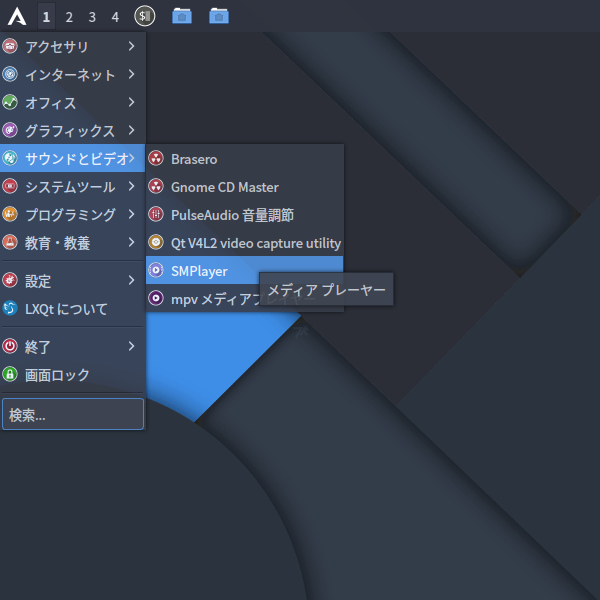
Task: Expand the オフィス submenu arrow
Action: (x=131, y=102)
